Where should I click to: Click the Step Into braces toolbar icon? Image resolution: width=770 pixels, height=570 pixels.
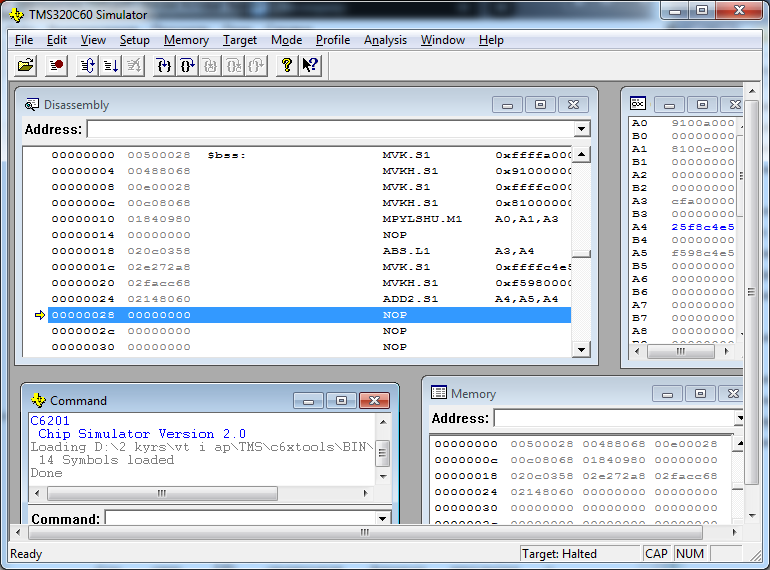pyautogui.click(x=164, y=65)
